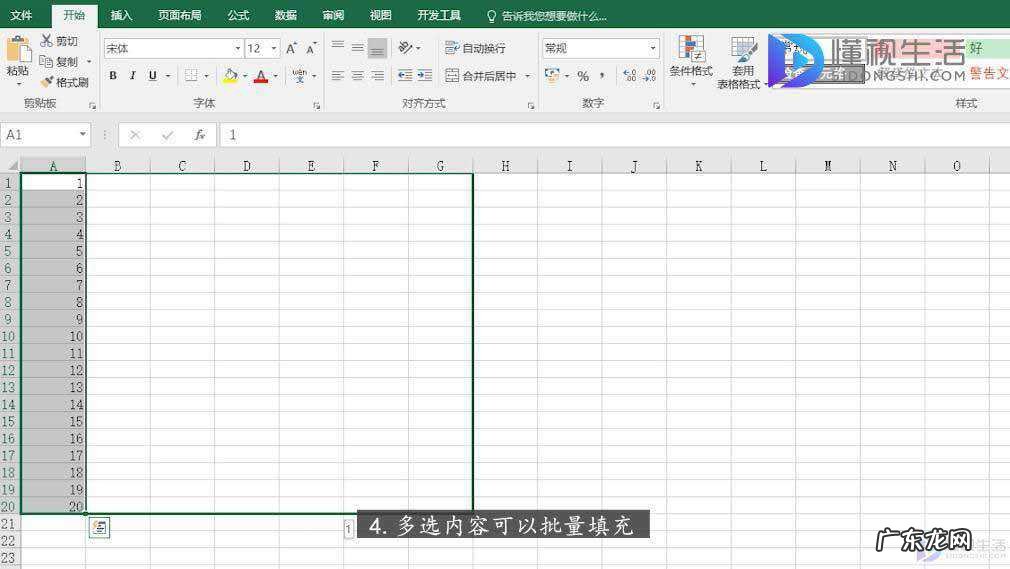This screenshot has height=569, width=1010.
Task: Apply cell borders icon
Action: pos(191,75)
